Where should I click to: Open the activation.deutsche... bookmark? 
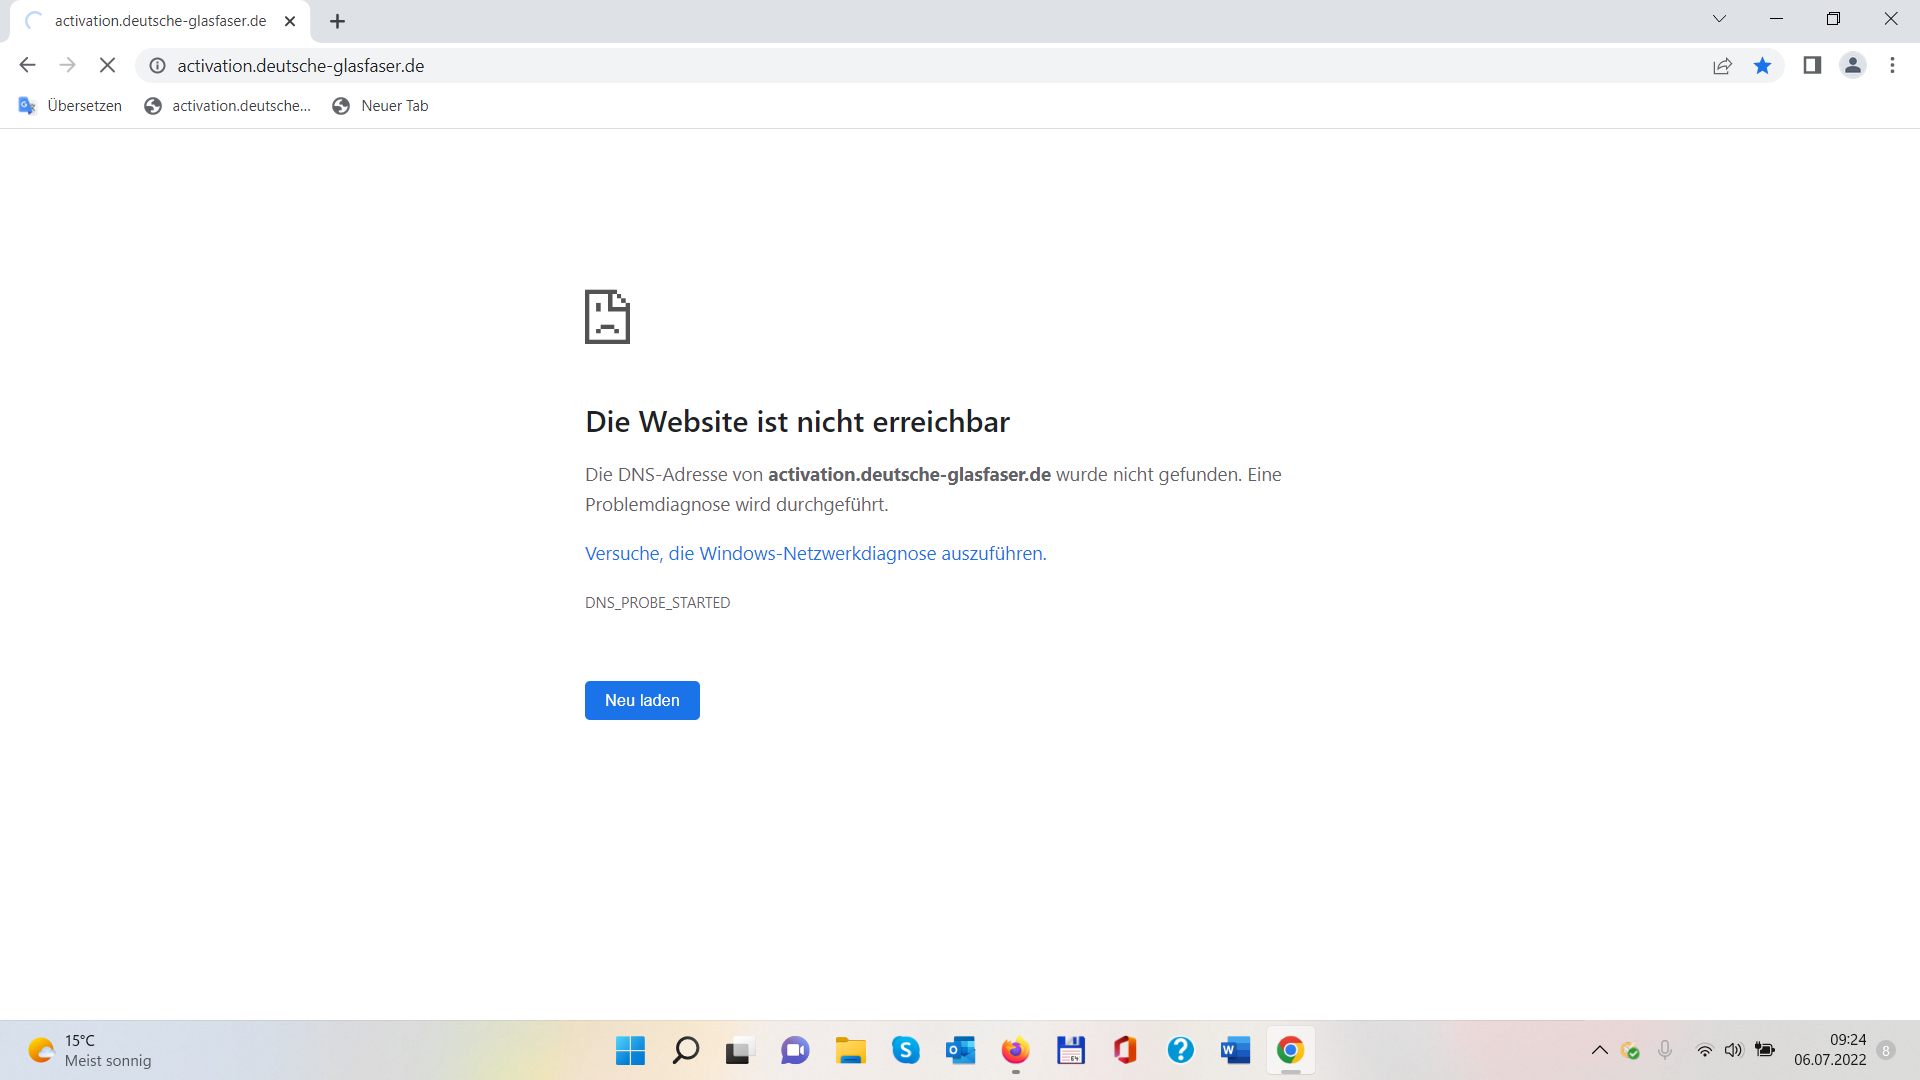pos(228,106)
